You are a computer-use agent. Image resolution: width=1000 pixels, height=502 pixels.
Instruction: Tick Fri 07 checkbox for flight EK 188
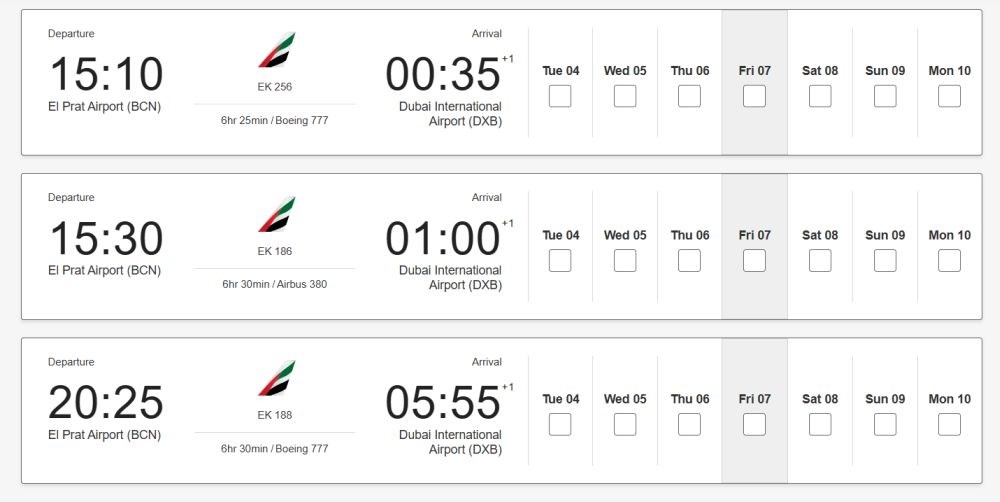pyautogui.click(x=754, y=424)
